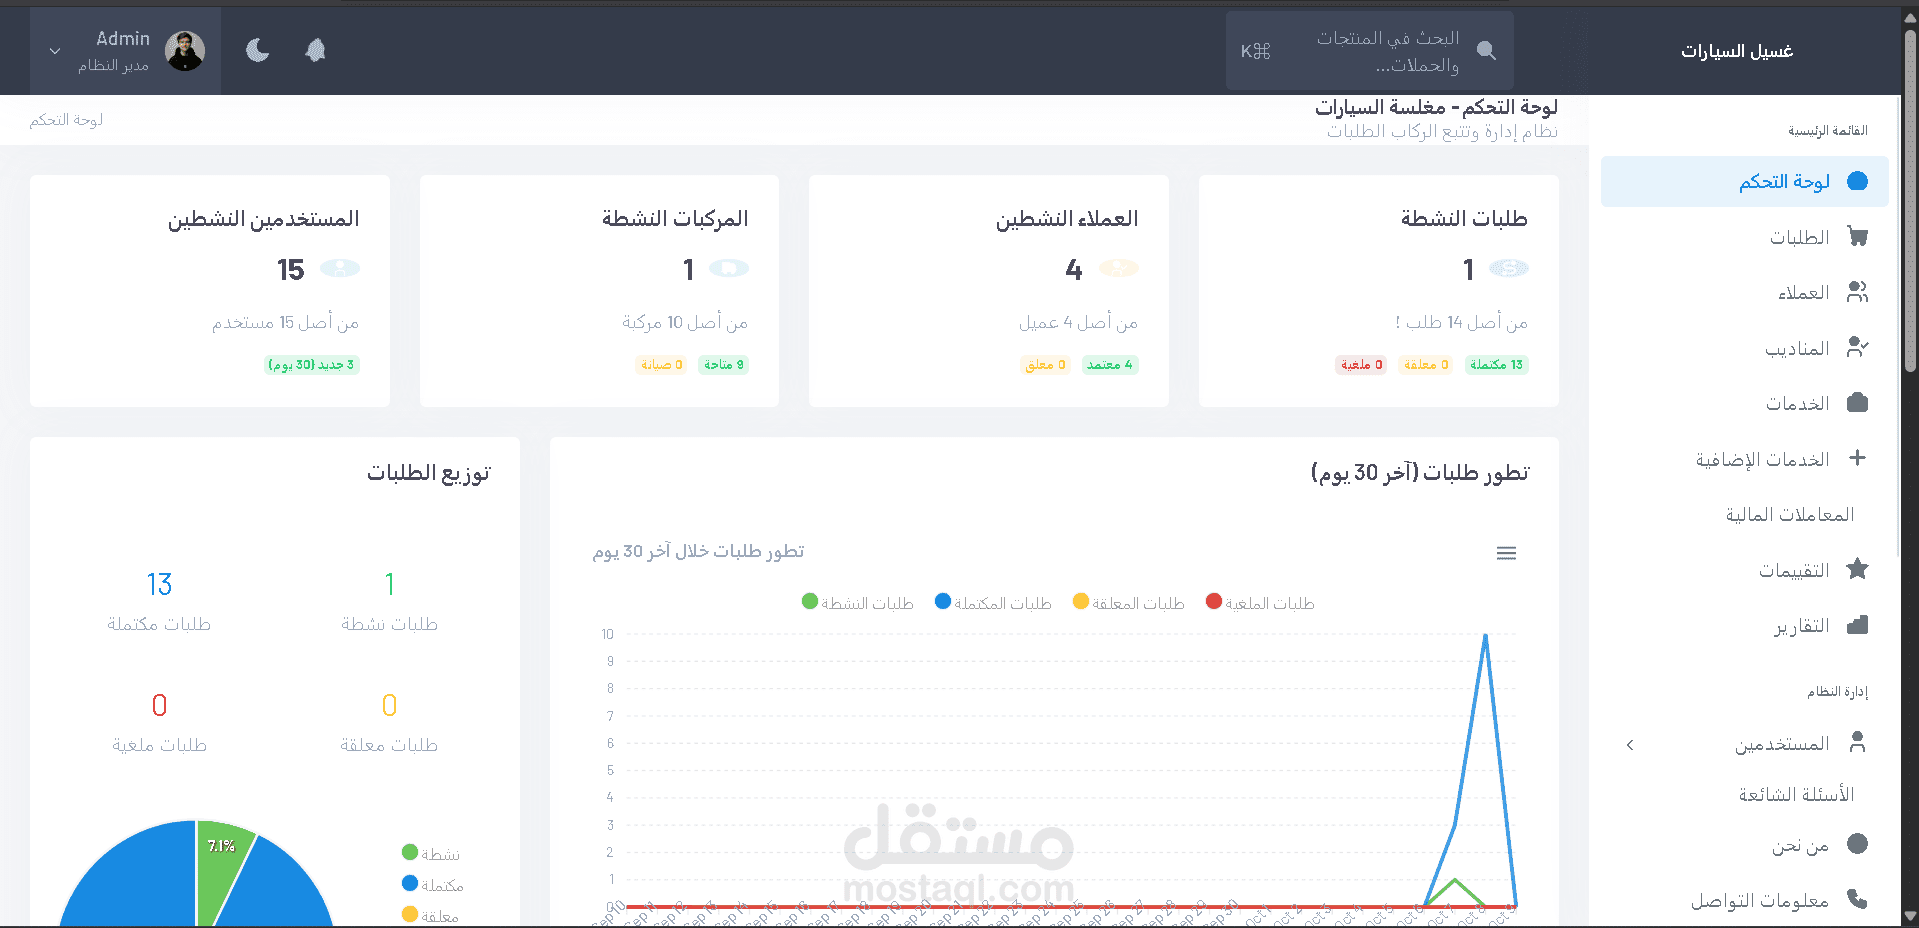Expand المستخدمين submenu chevron
Screen dimensions: 1919x928
[x=1630, y=745]
